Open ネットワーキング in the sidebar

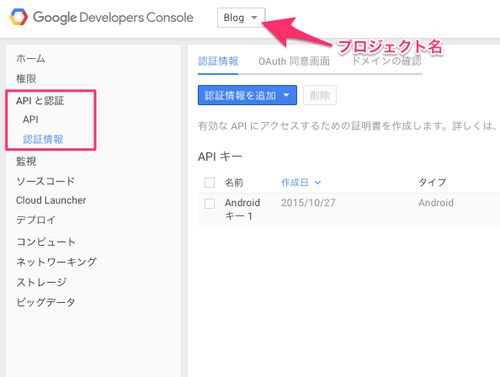pos(56,262)
